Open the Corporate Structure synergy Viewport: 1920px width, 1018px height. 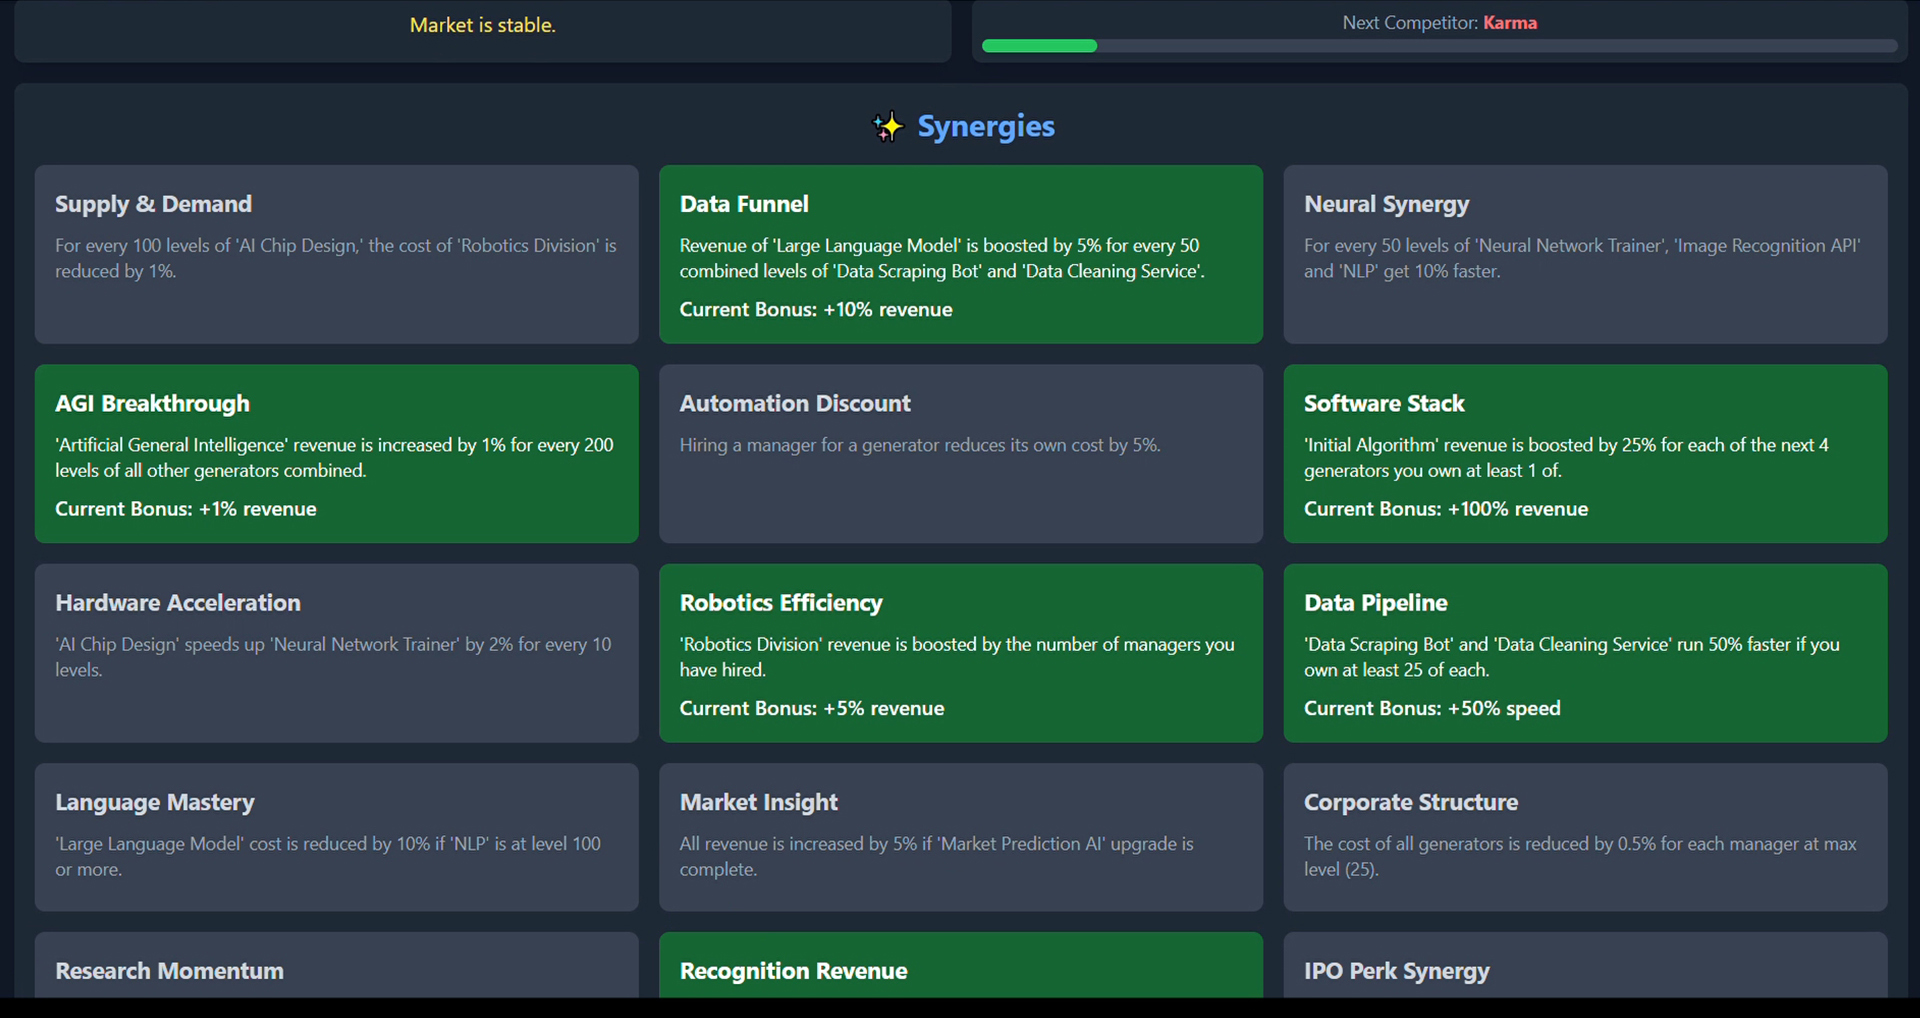(x=1583, y=836)
